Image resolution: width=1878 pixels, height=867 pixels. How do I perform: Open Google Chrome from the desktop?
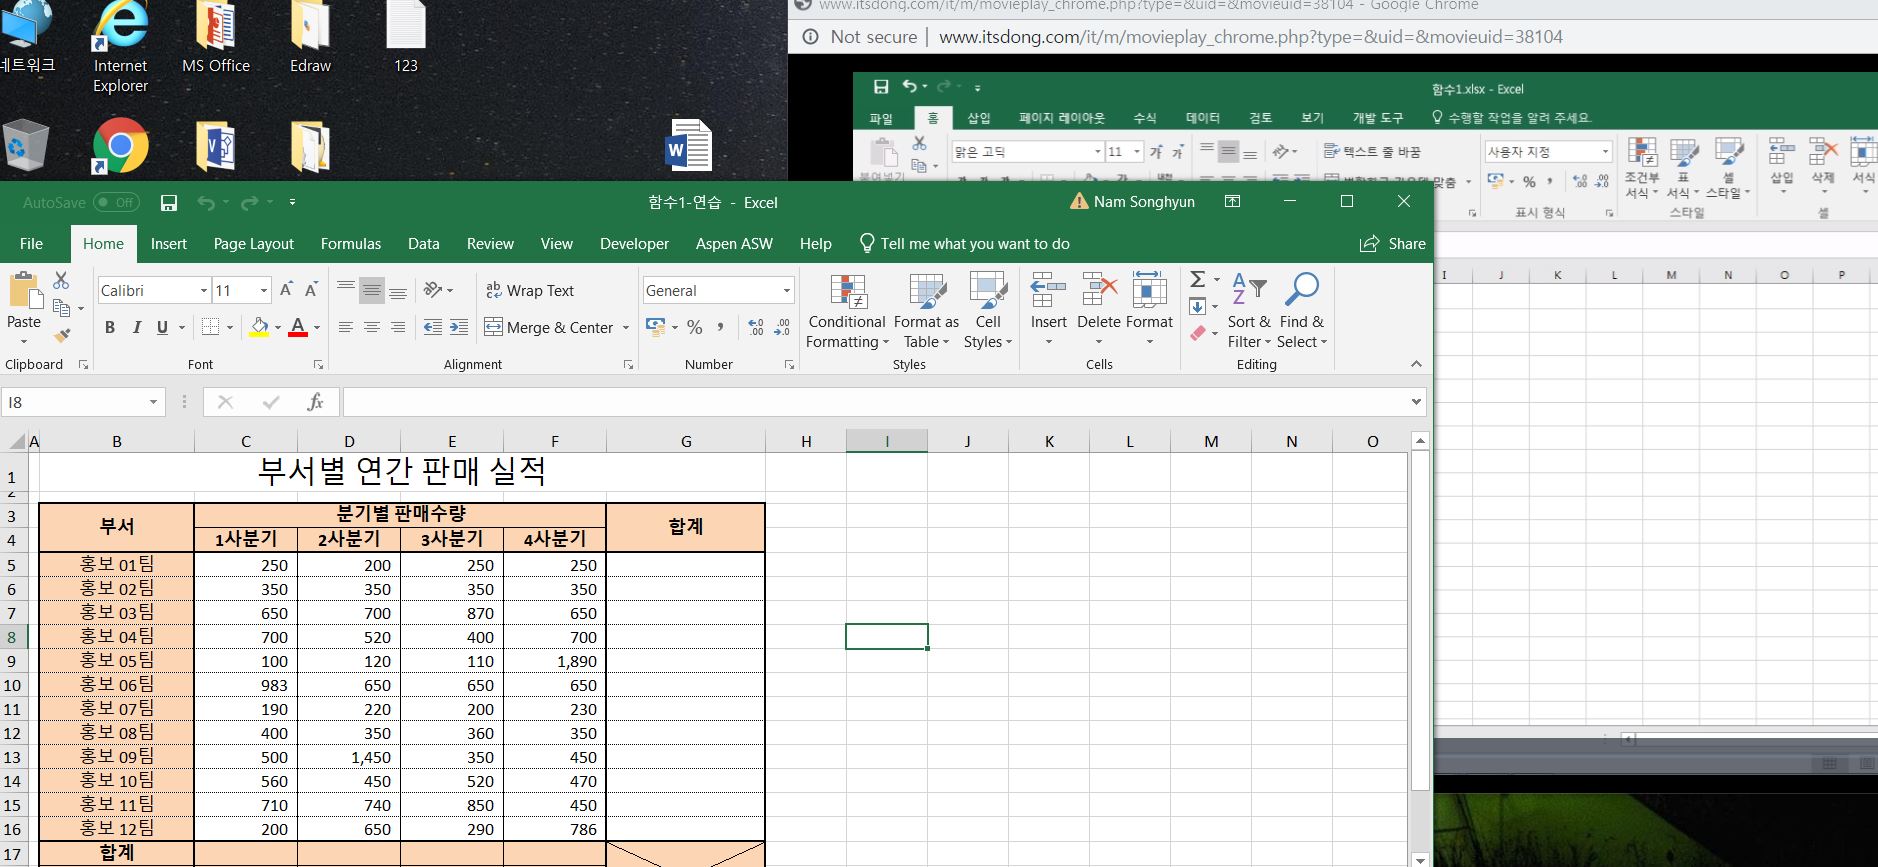[x=121, y=147]
